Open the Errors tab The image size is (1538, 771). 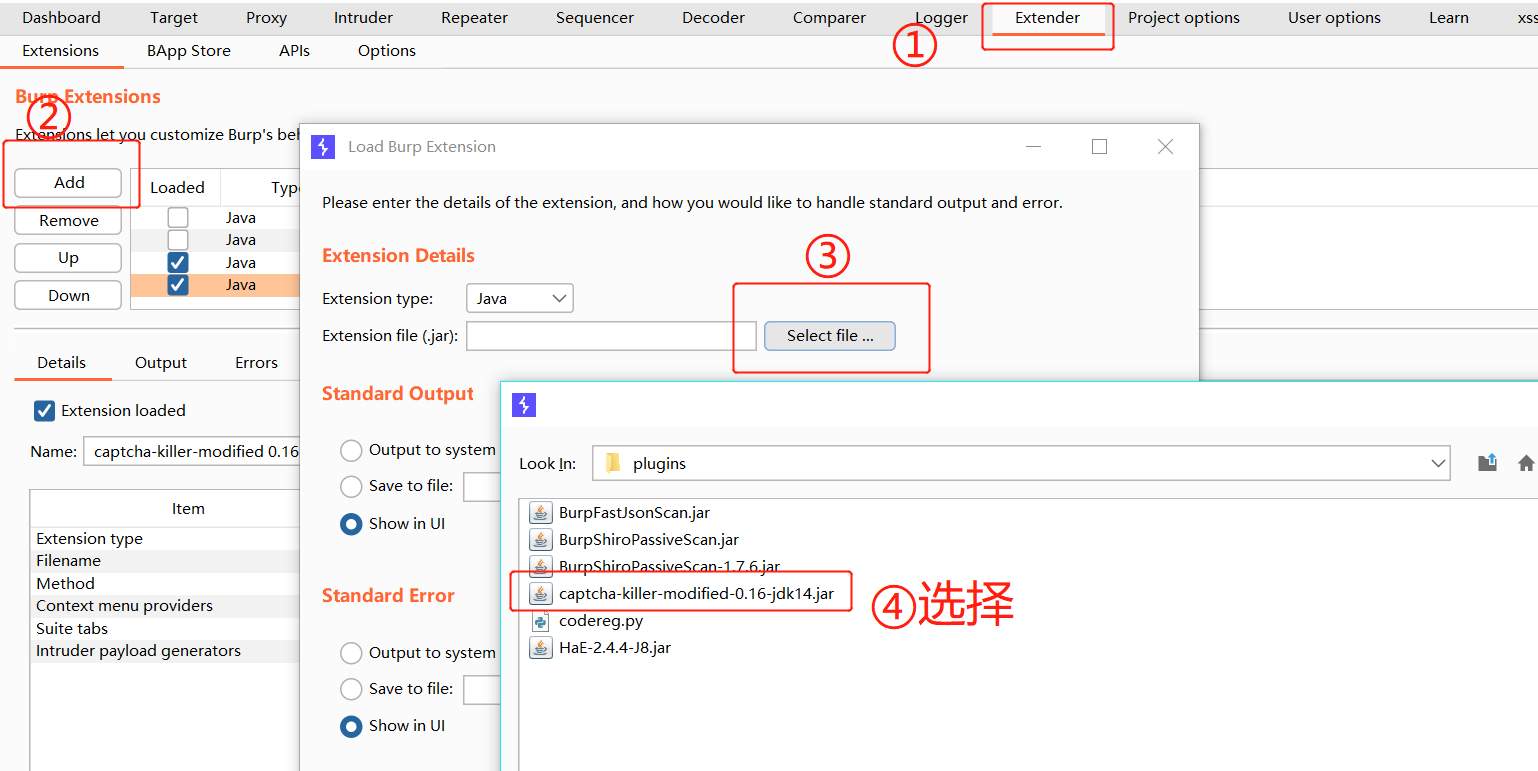[x=256, y=363]
